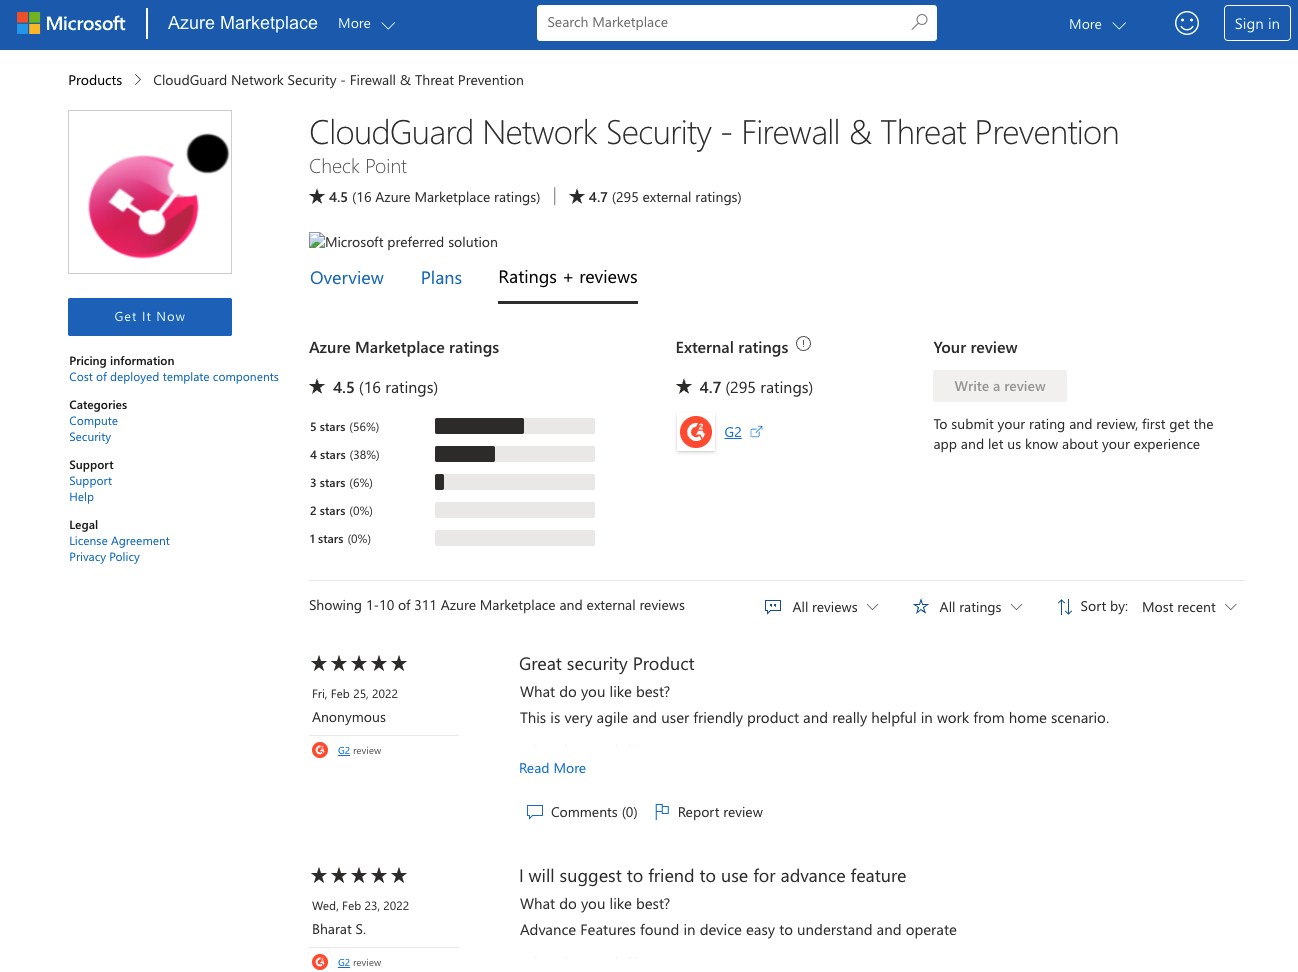Click the External ratings info icon

tap(803, 345)
